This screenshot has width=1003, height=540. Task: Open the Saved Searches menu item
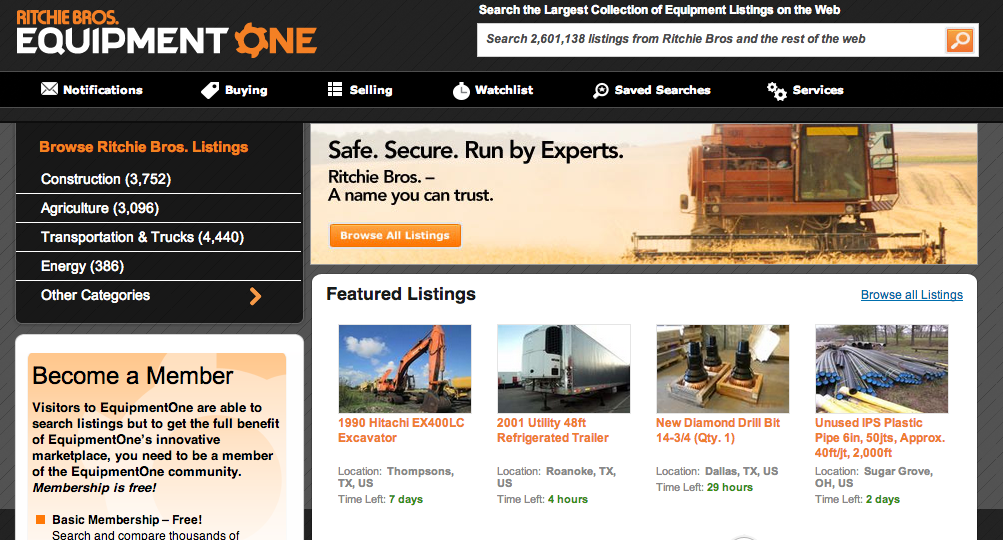pos(652,90)
